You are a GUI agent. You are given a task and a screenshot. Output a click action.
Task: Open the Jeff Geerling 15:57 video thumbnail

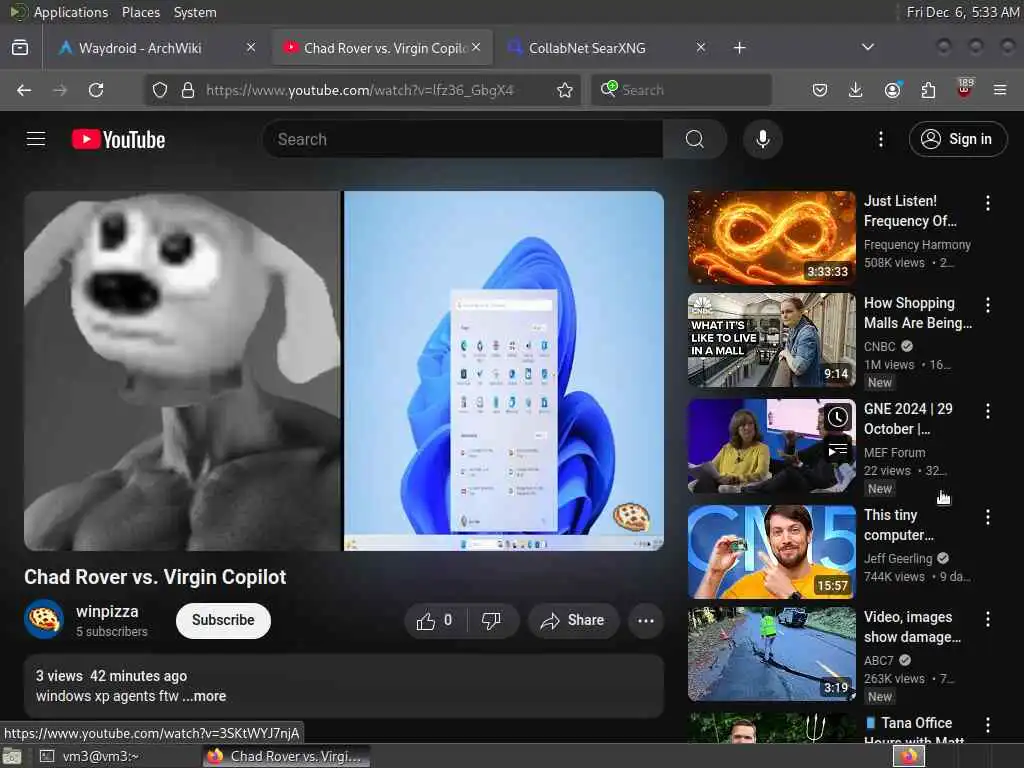tap(771, 552)
